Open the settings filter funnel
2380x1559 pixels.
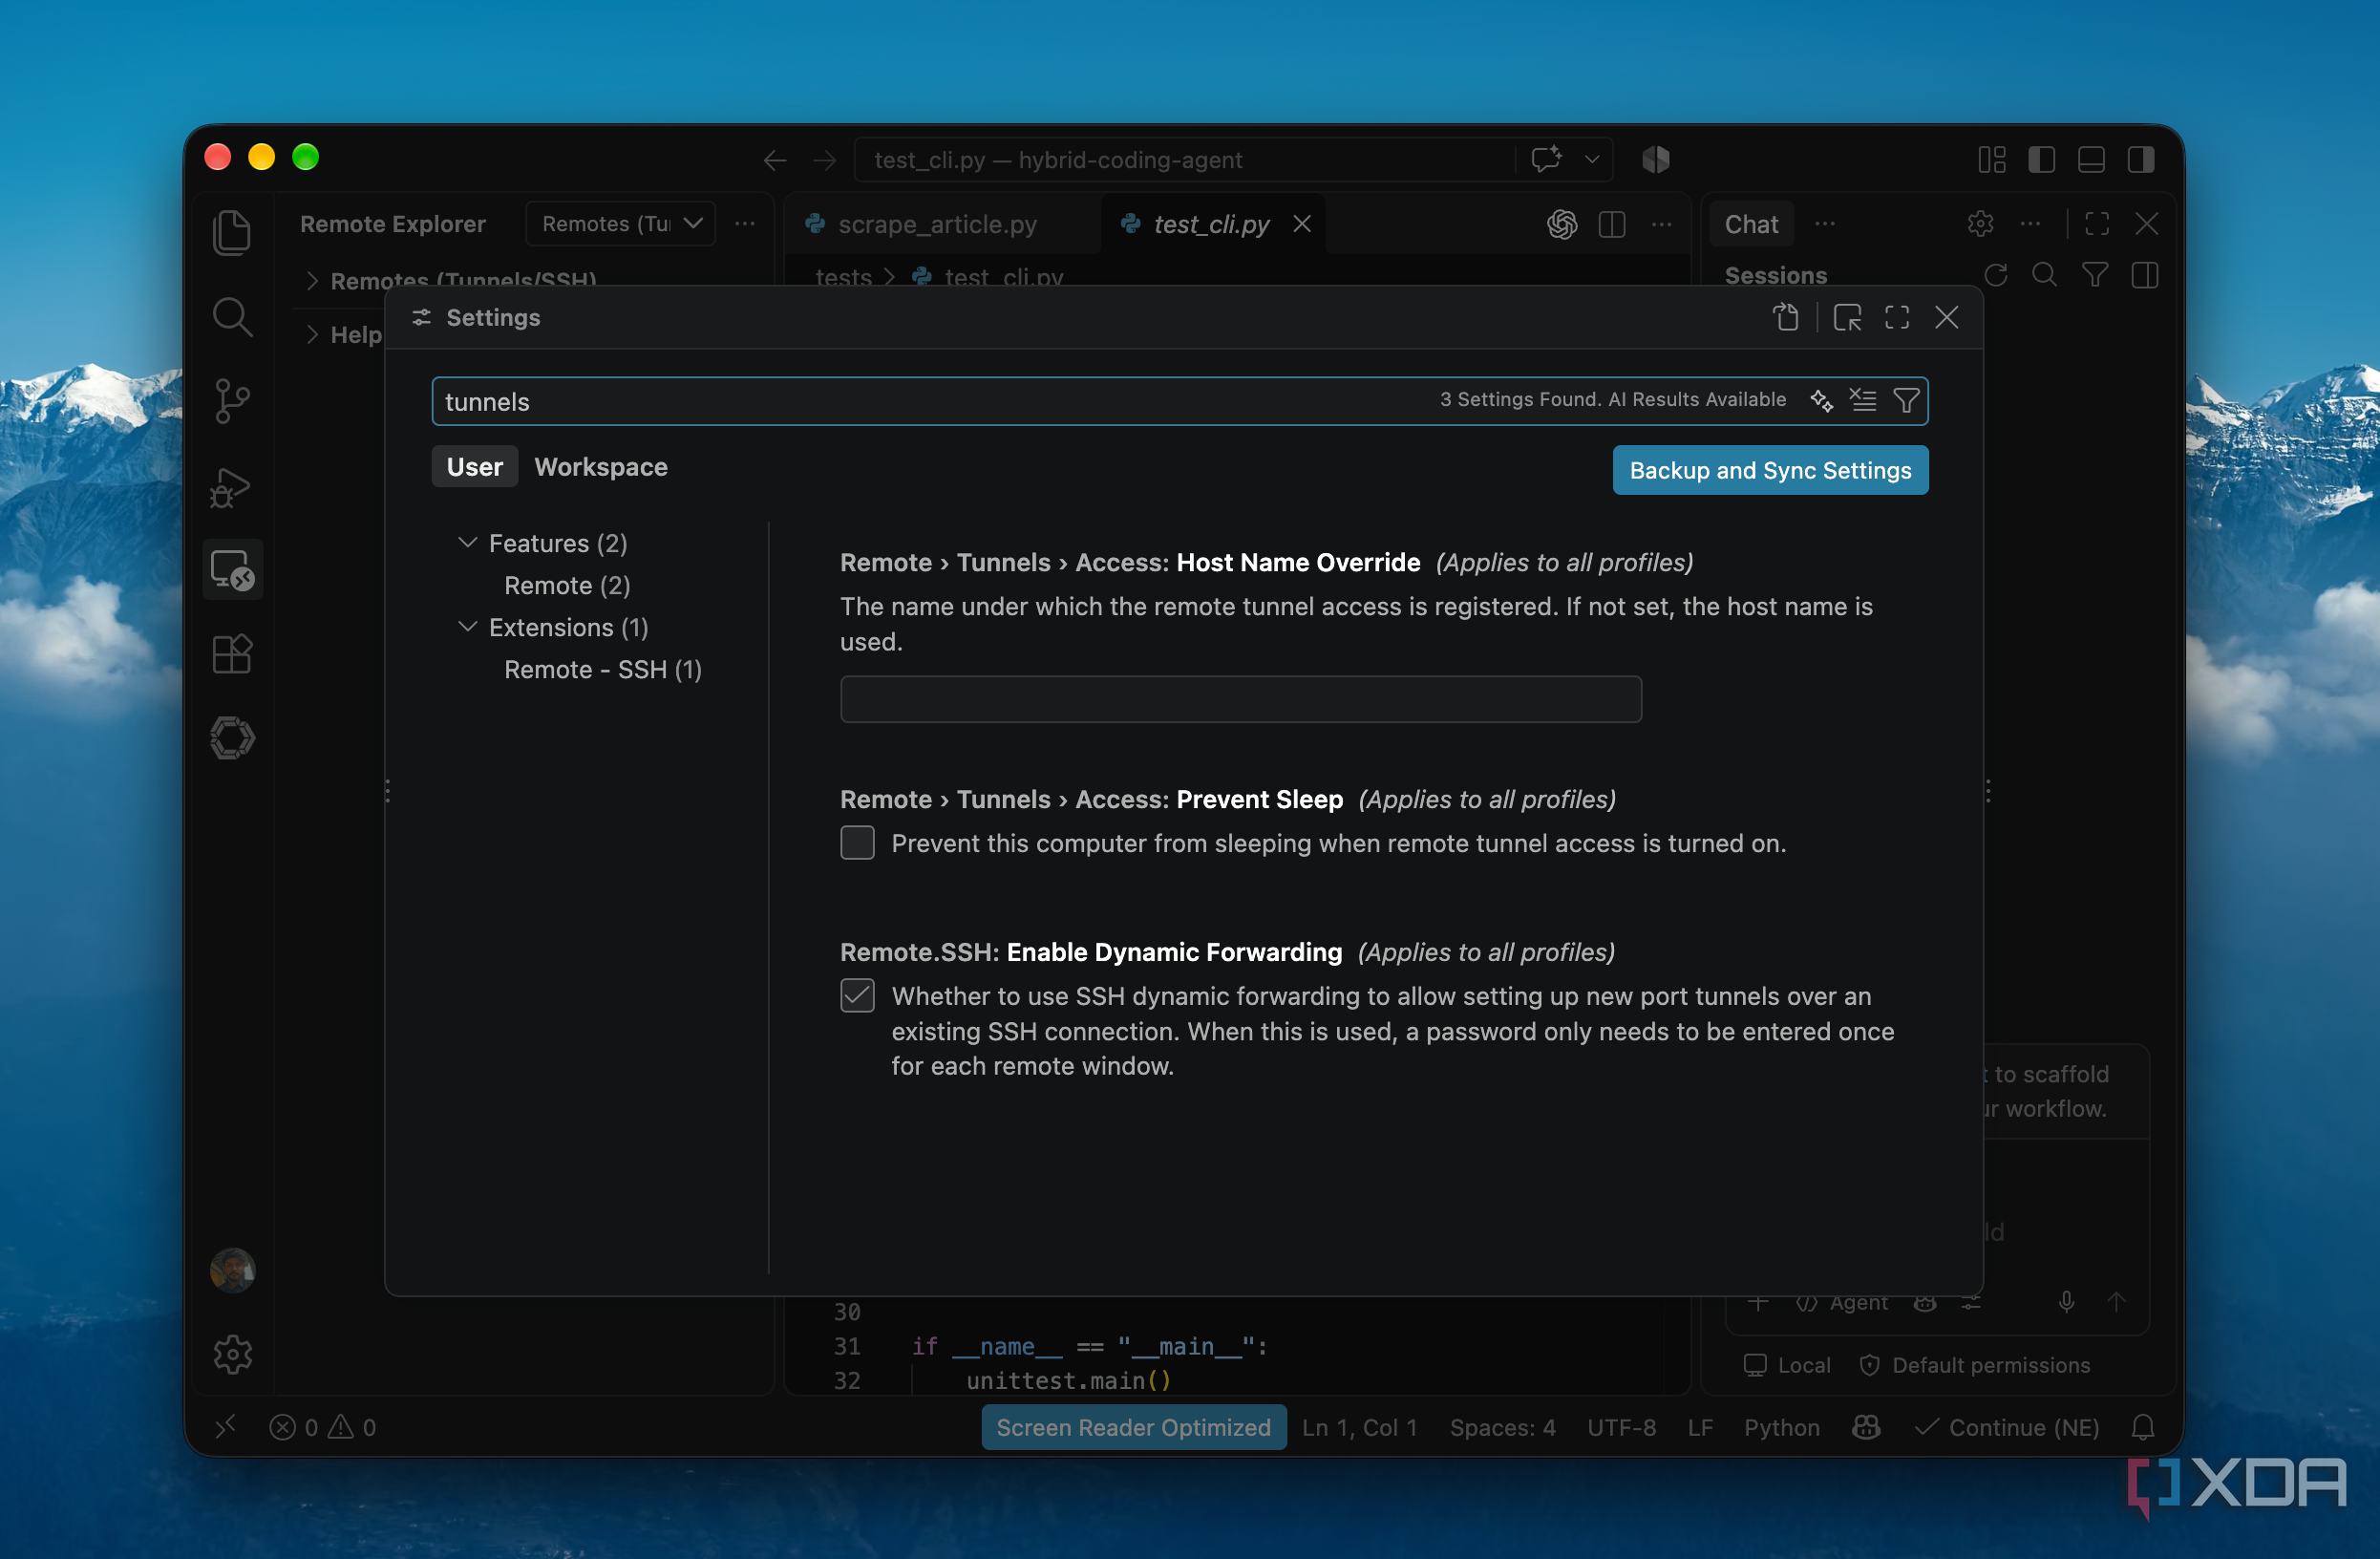pyautogui.click(x=1907, y=400)
